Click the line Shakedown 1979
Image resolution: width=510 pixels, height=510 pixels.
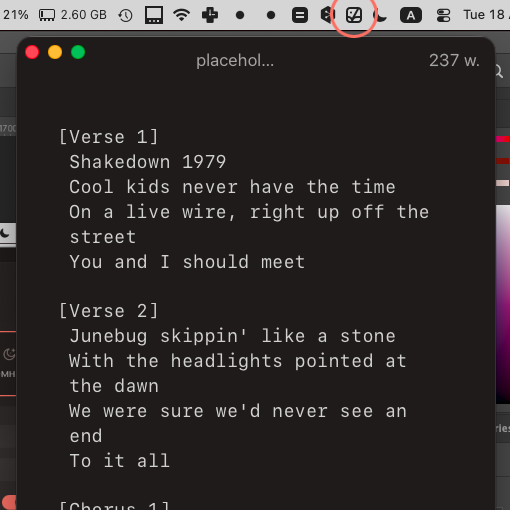pyautogui.click(x=148, y=162)
